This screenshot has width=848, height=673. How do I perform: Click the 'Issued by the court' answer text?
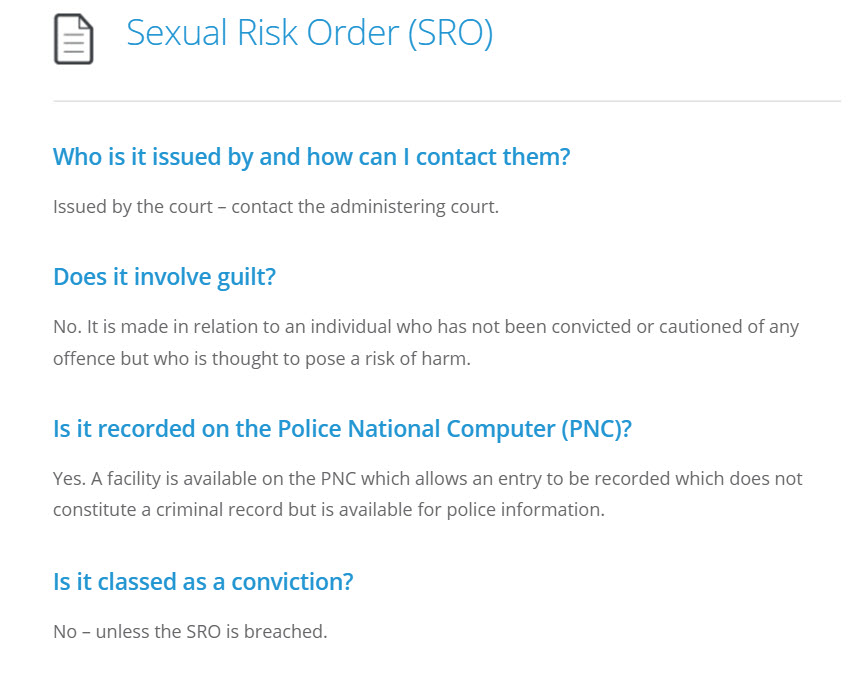(x=132, y=207)
